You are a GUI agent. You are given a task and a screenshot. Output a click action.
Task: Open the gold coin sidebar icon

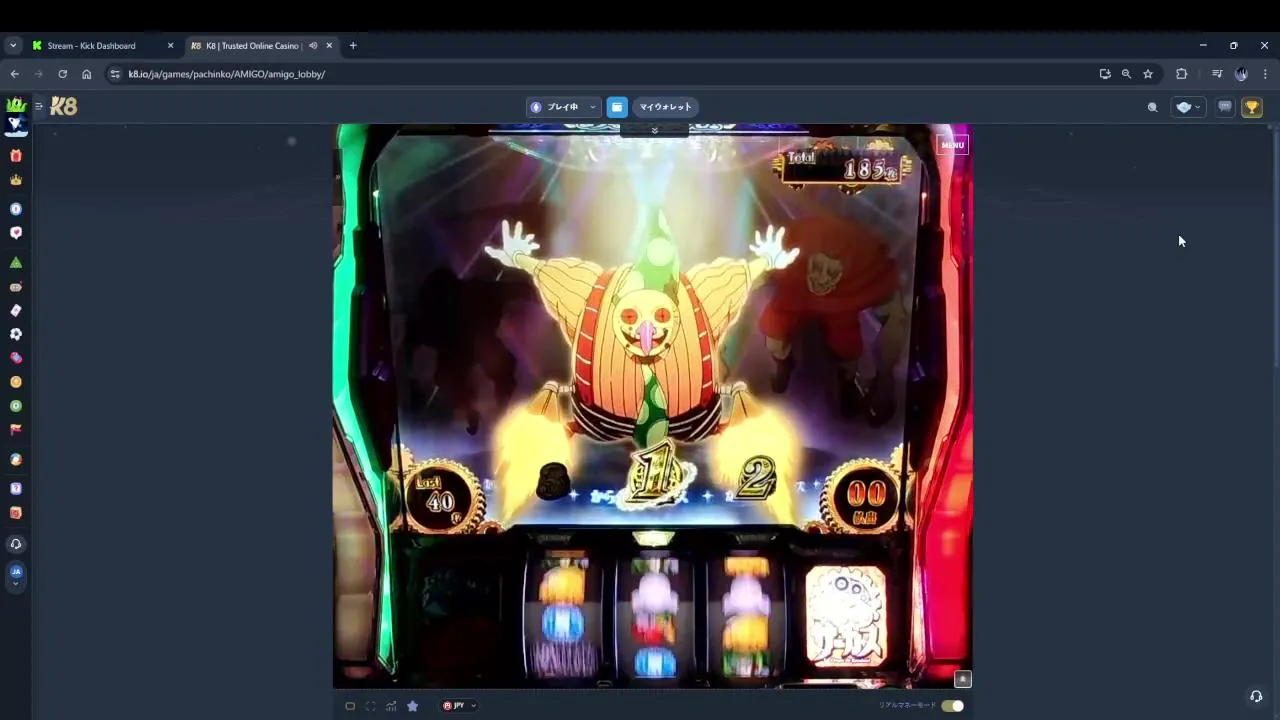[15, 382]
